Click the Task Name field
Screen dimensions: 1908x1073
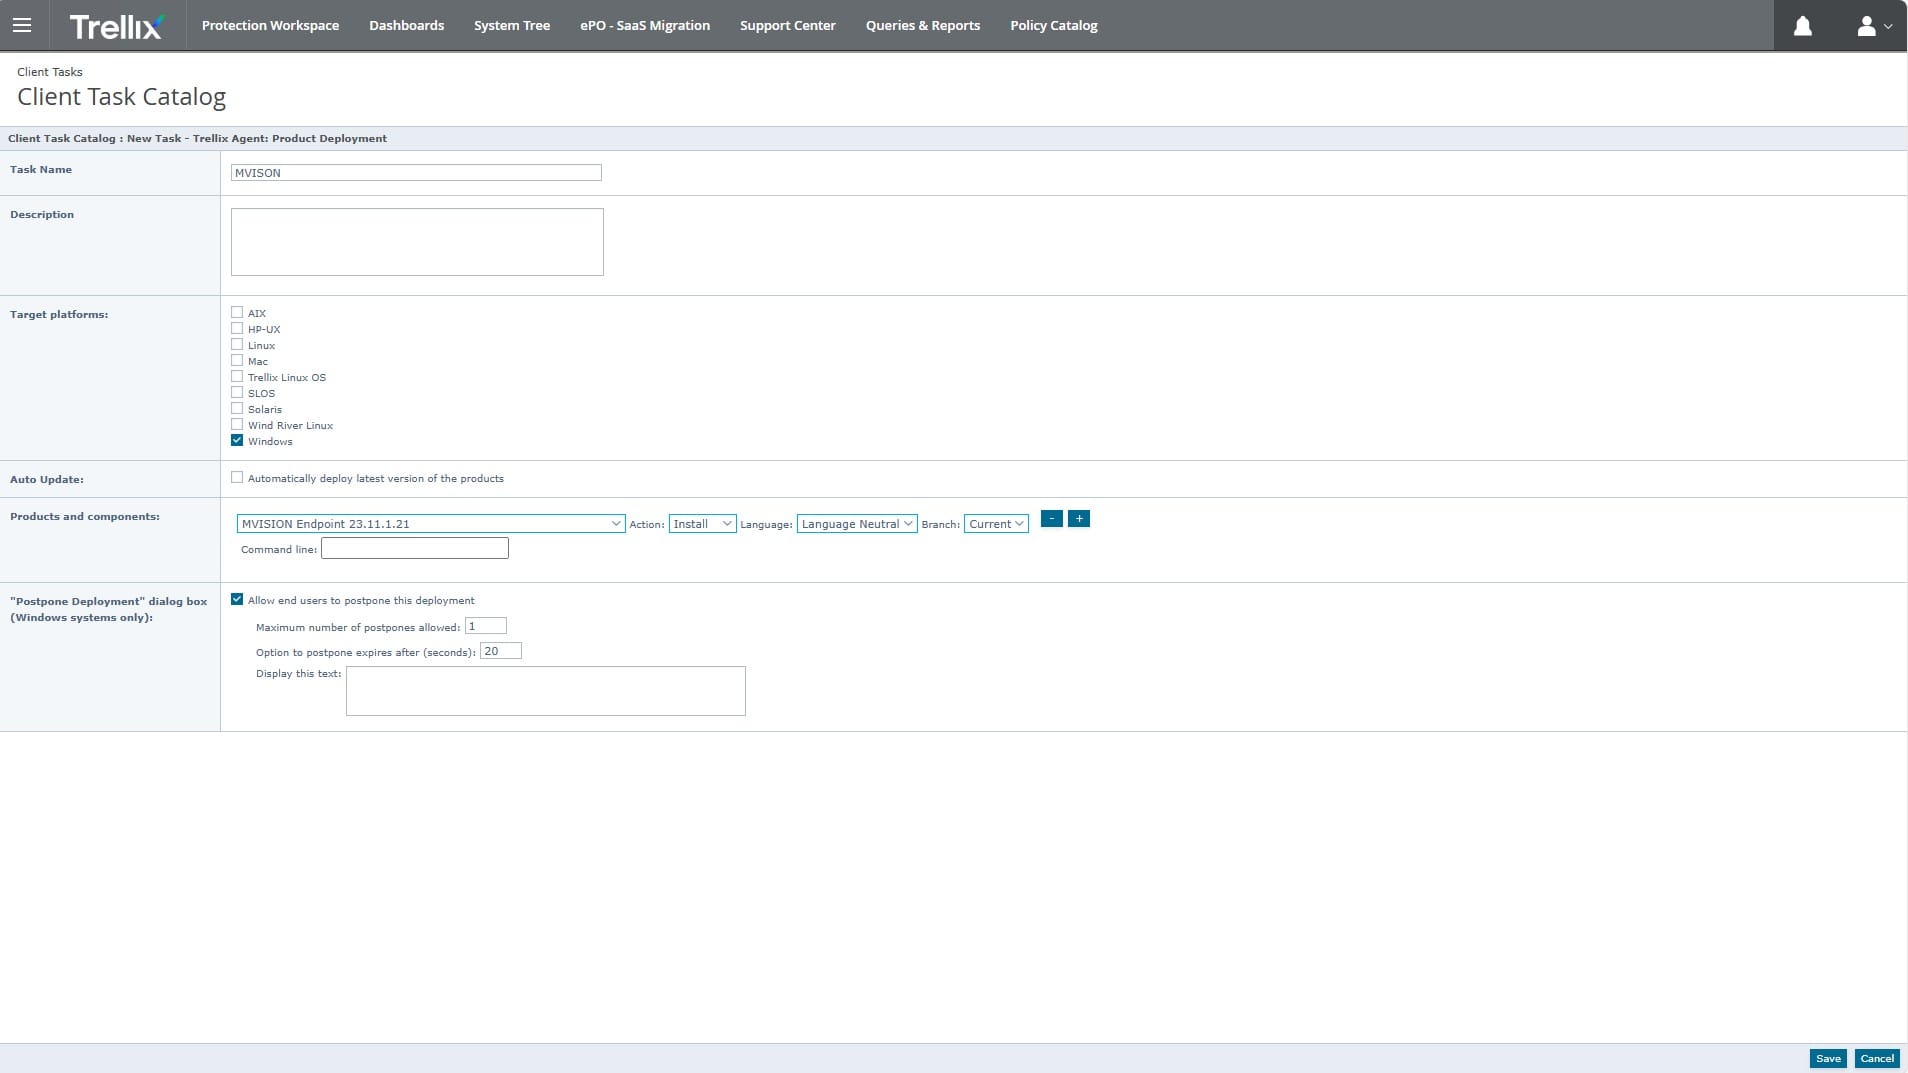coord(416,173)
